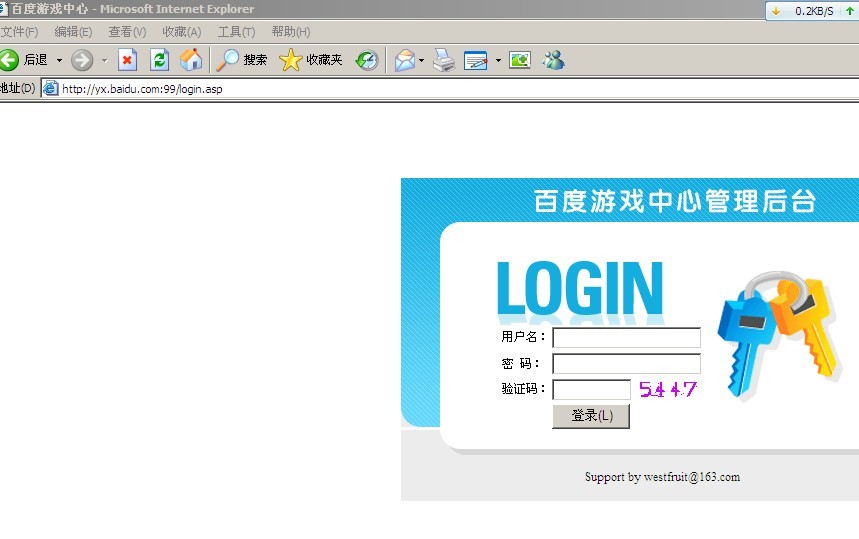
Task: Click the 0.2KB/S network speed indicator
Action: click(812, 11)
